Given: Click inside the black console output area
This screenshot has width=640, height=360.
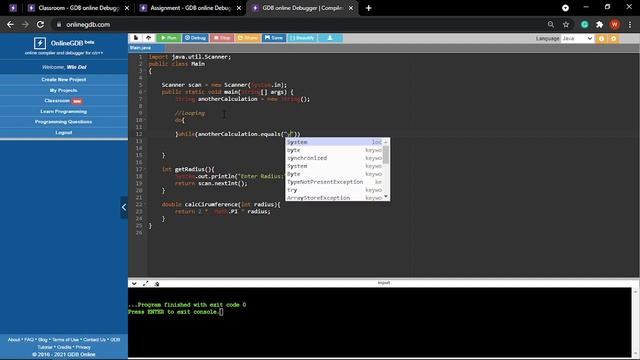Looking at the screenshot, I should (380, 322).
